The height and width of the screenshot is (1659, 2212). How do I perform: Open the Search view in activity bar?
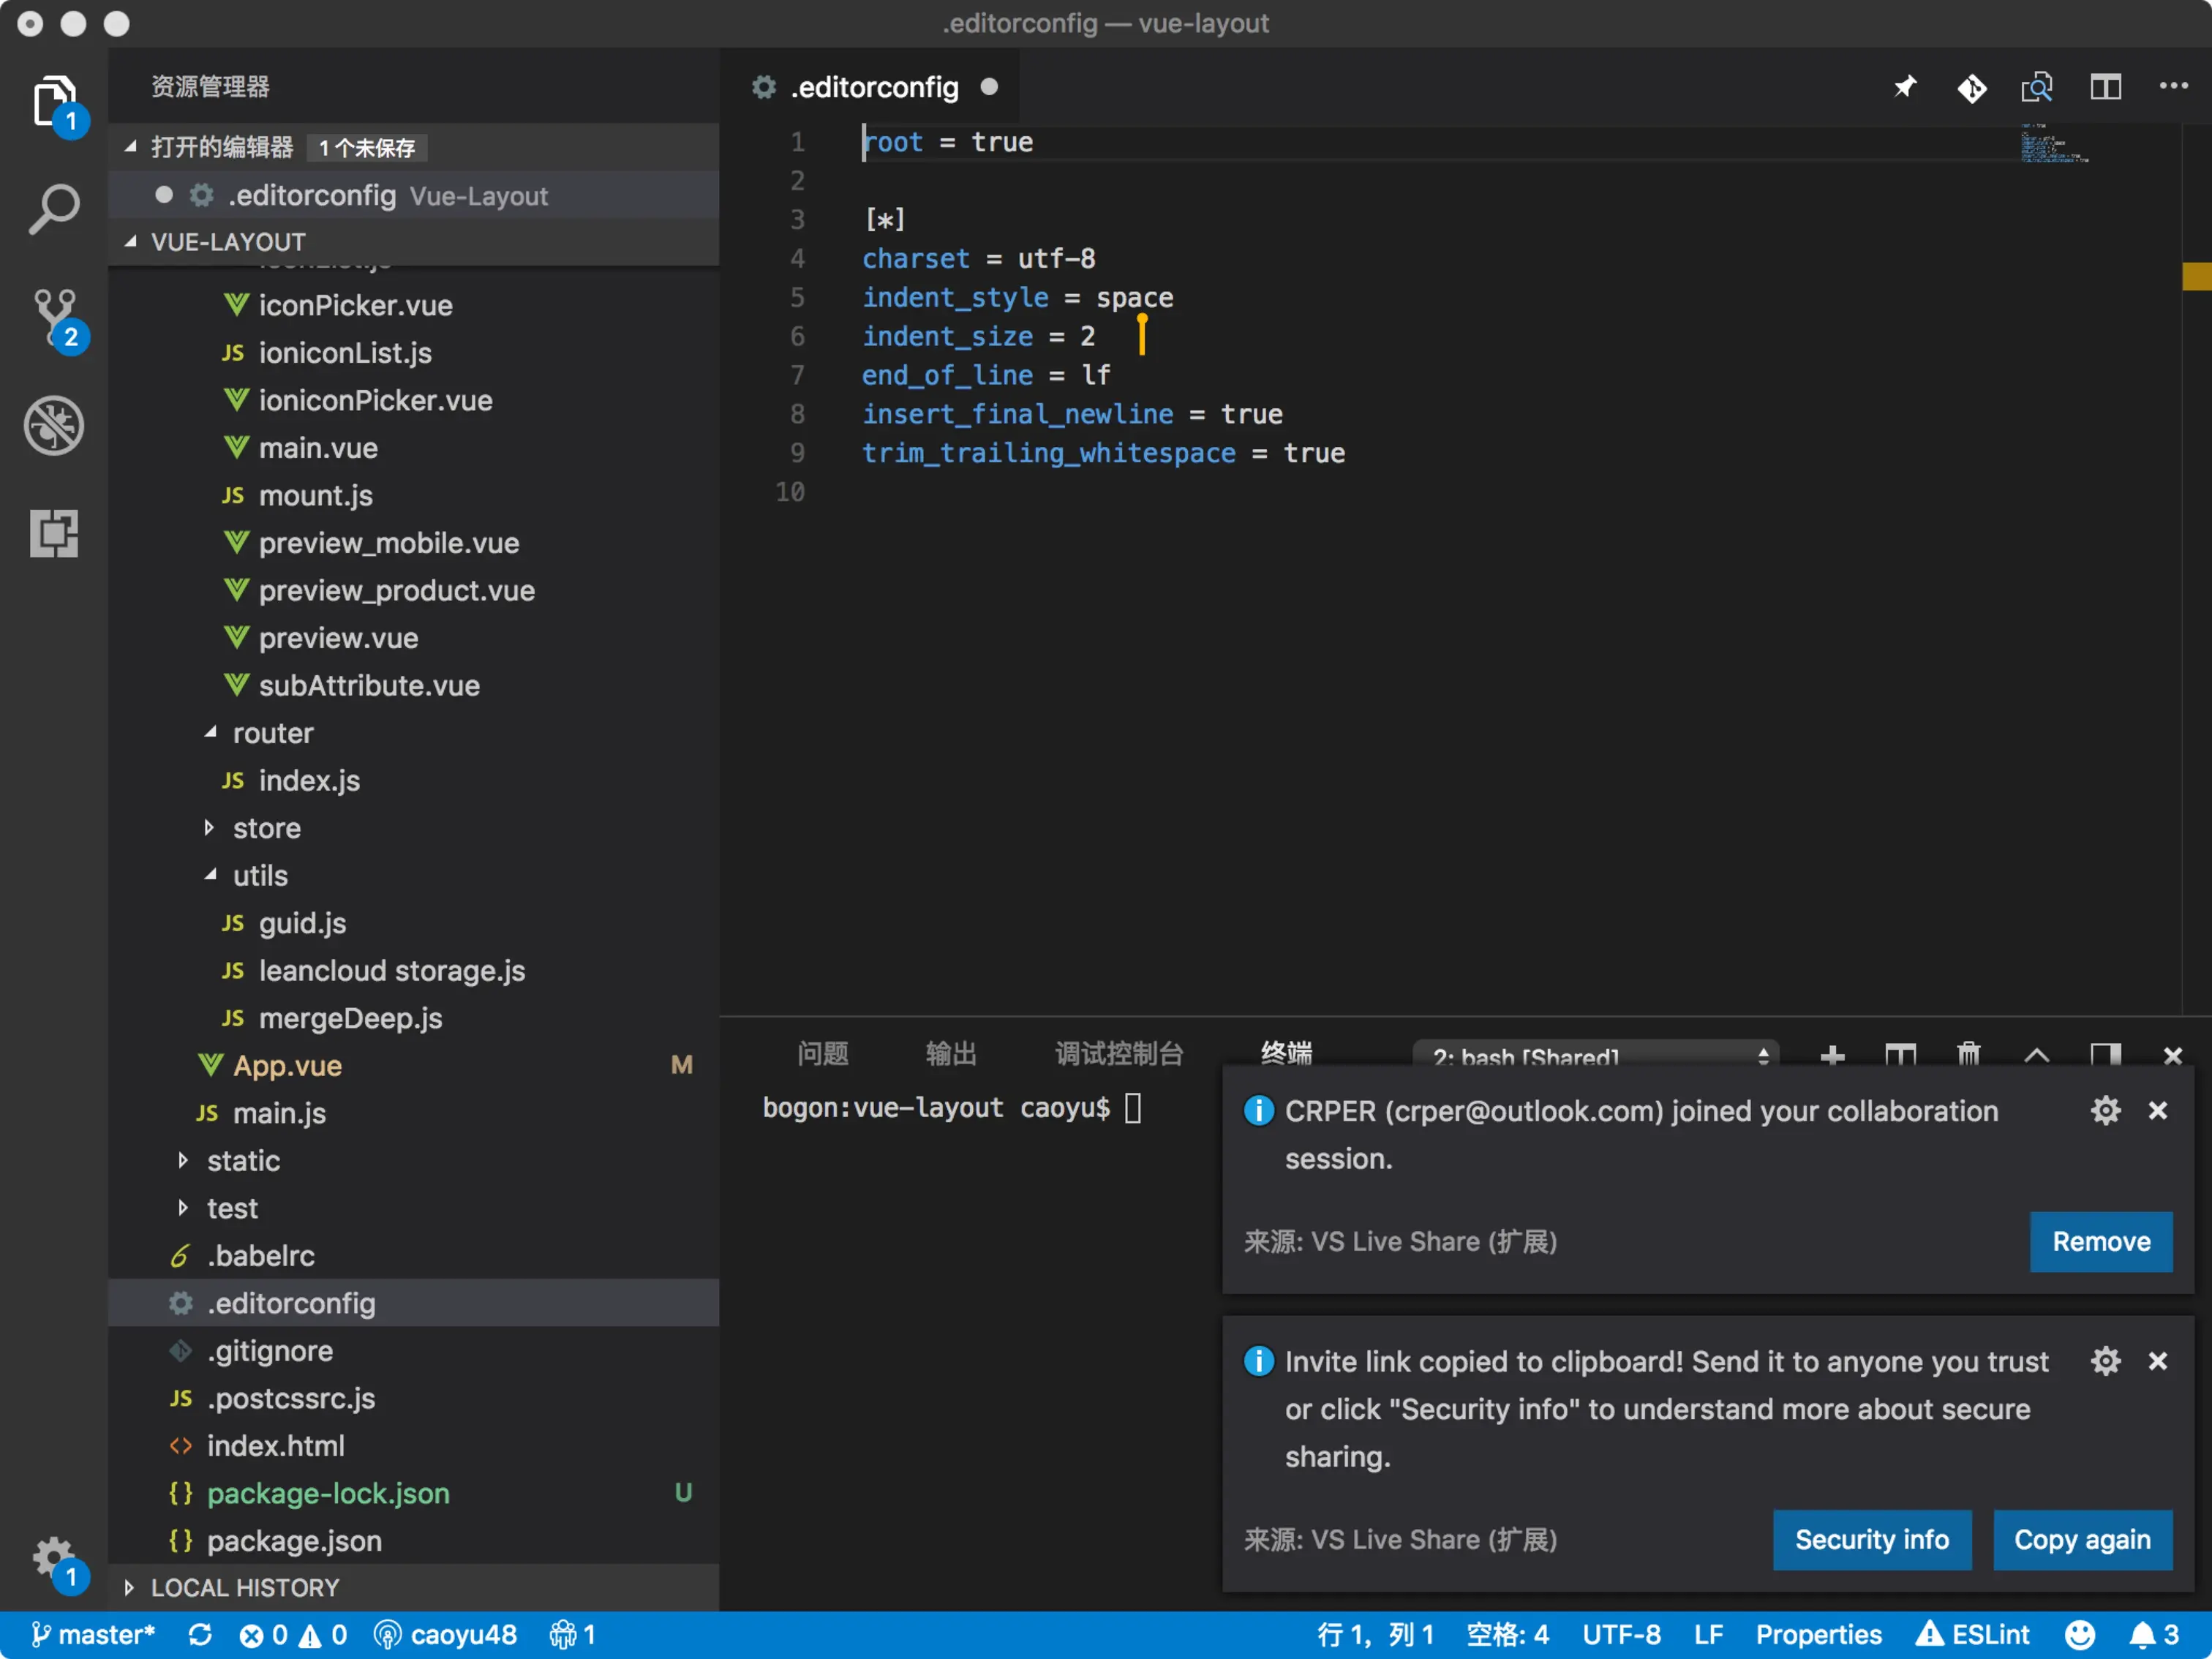coord(54,209)
